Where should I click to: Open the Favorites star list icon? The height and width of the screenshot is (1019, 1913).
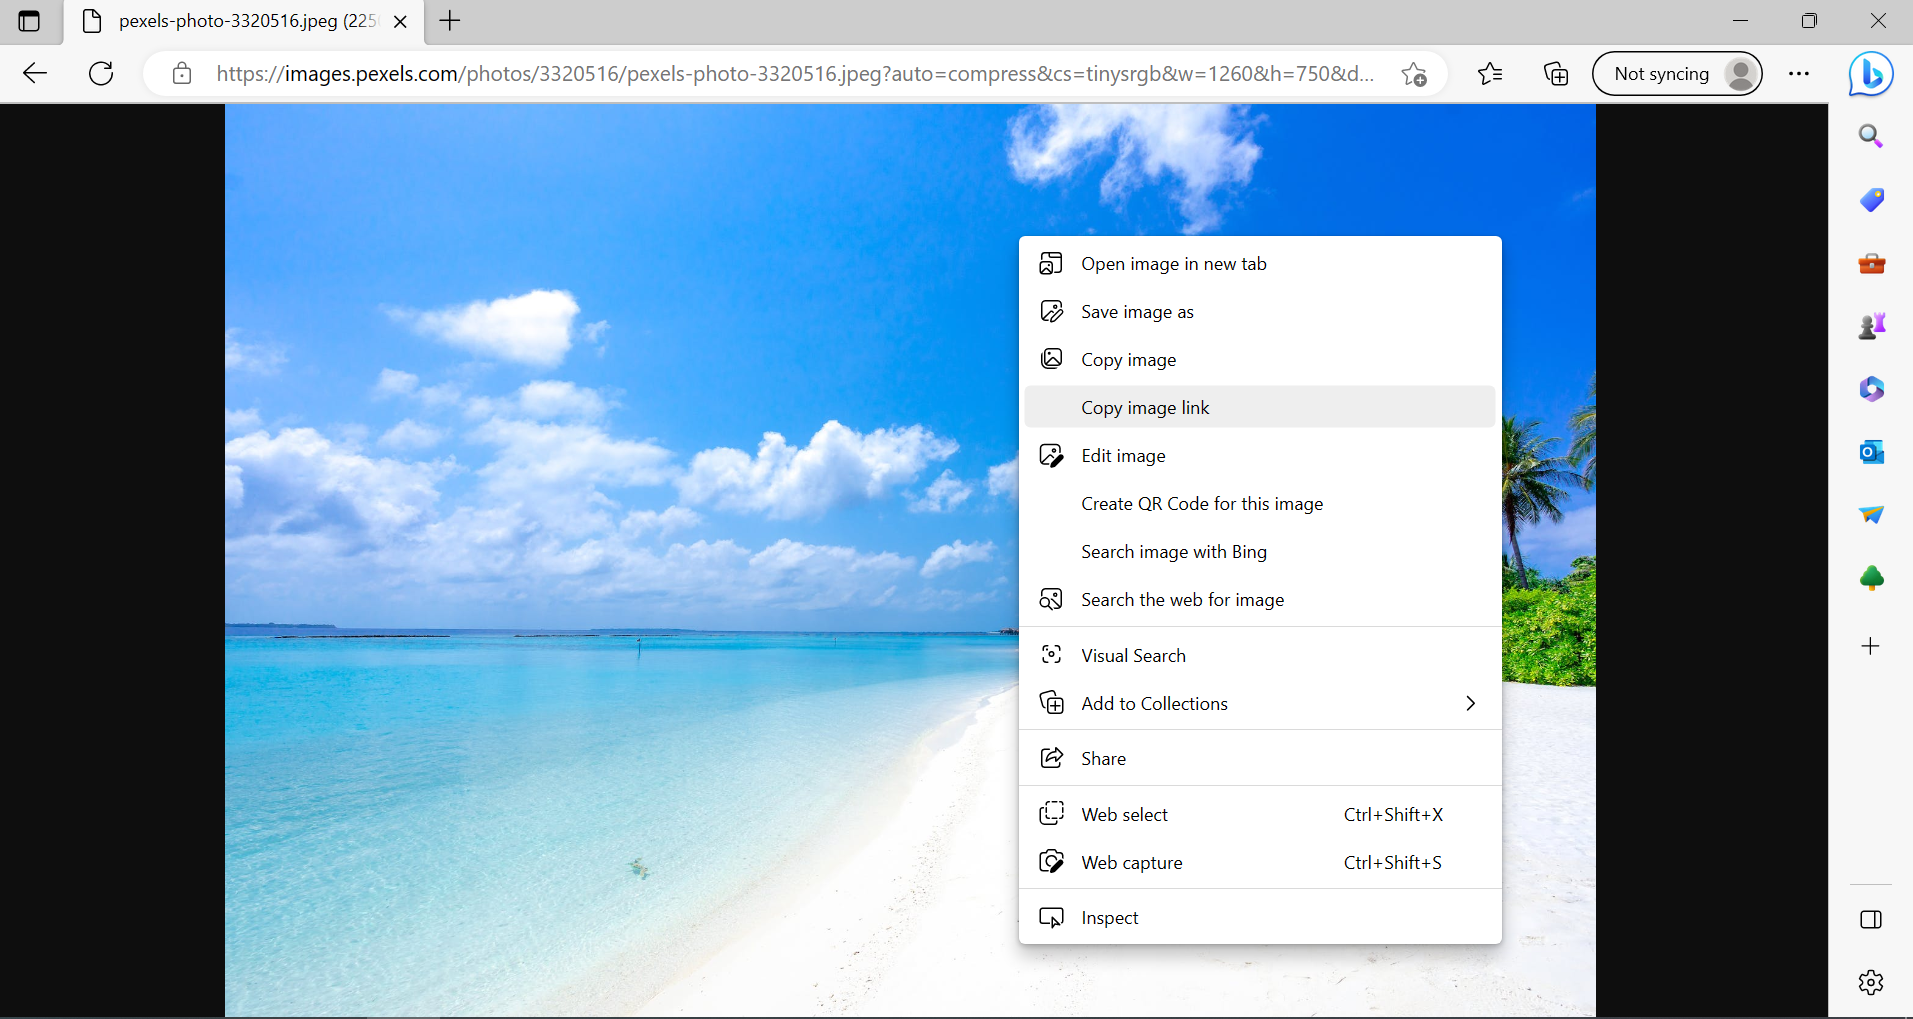tap(1490, 74)
